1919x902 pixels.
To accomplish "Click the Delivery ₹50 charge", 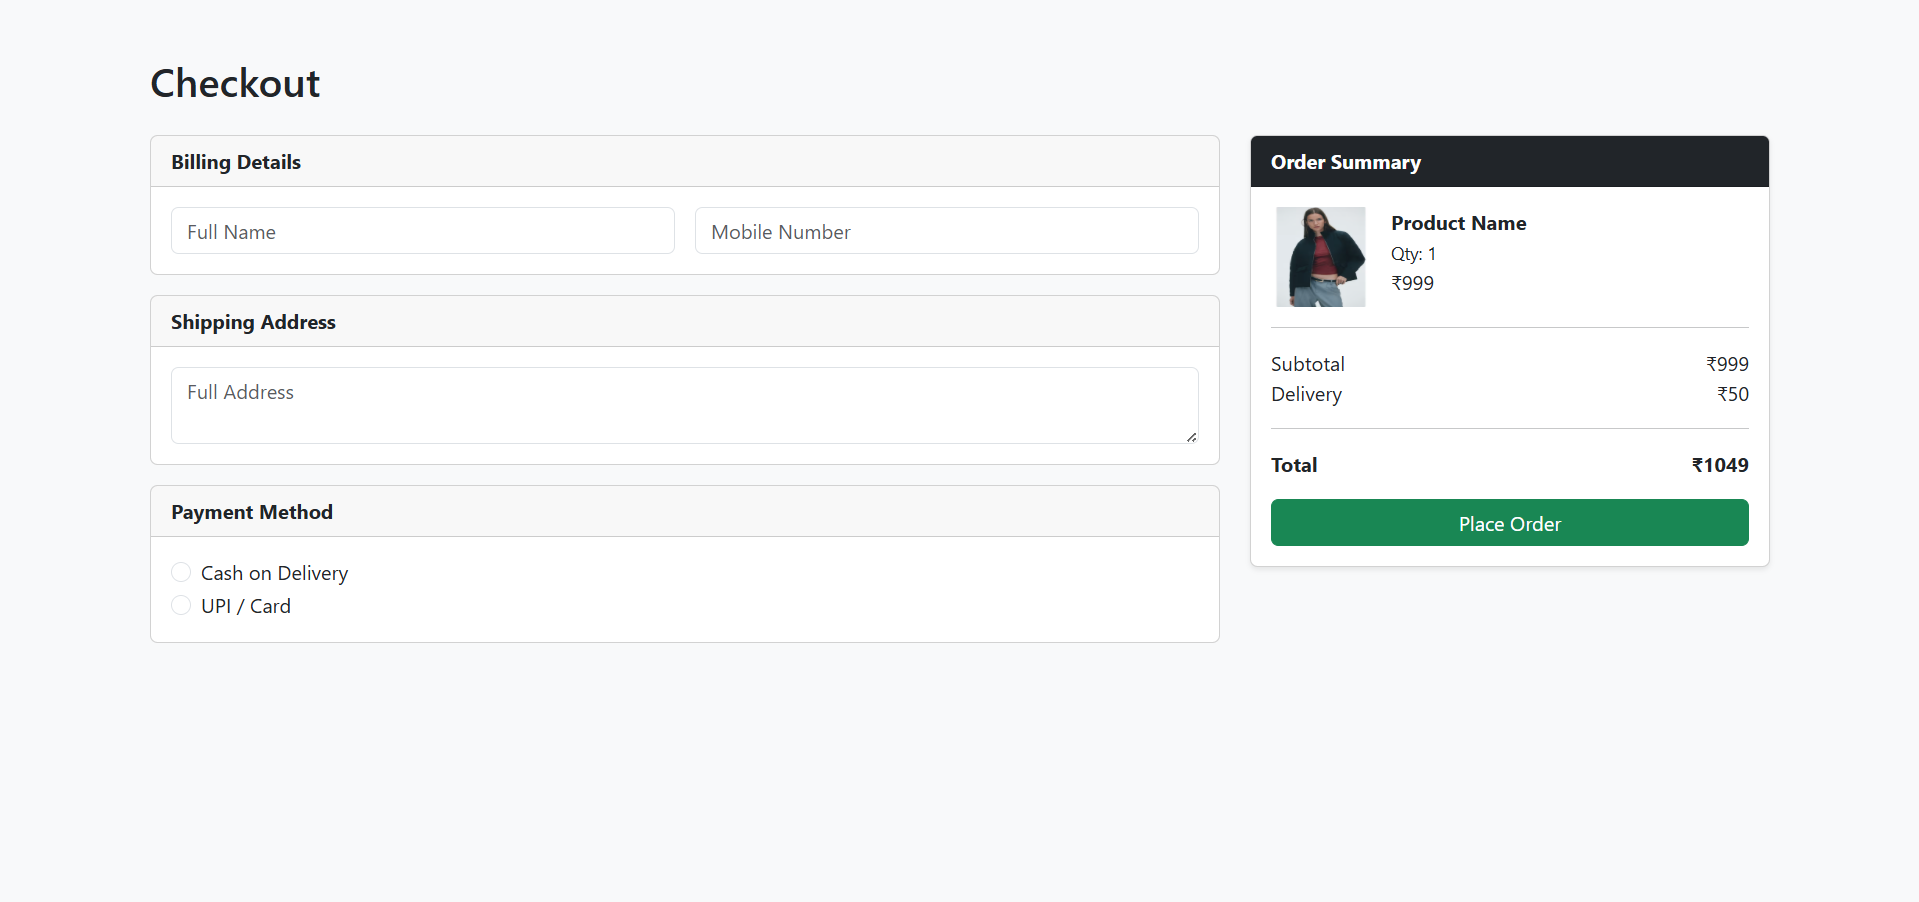I will [1732, 394].
